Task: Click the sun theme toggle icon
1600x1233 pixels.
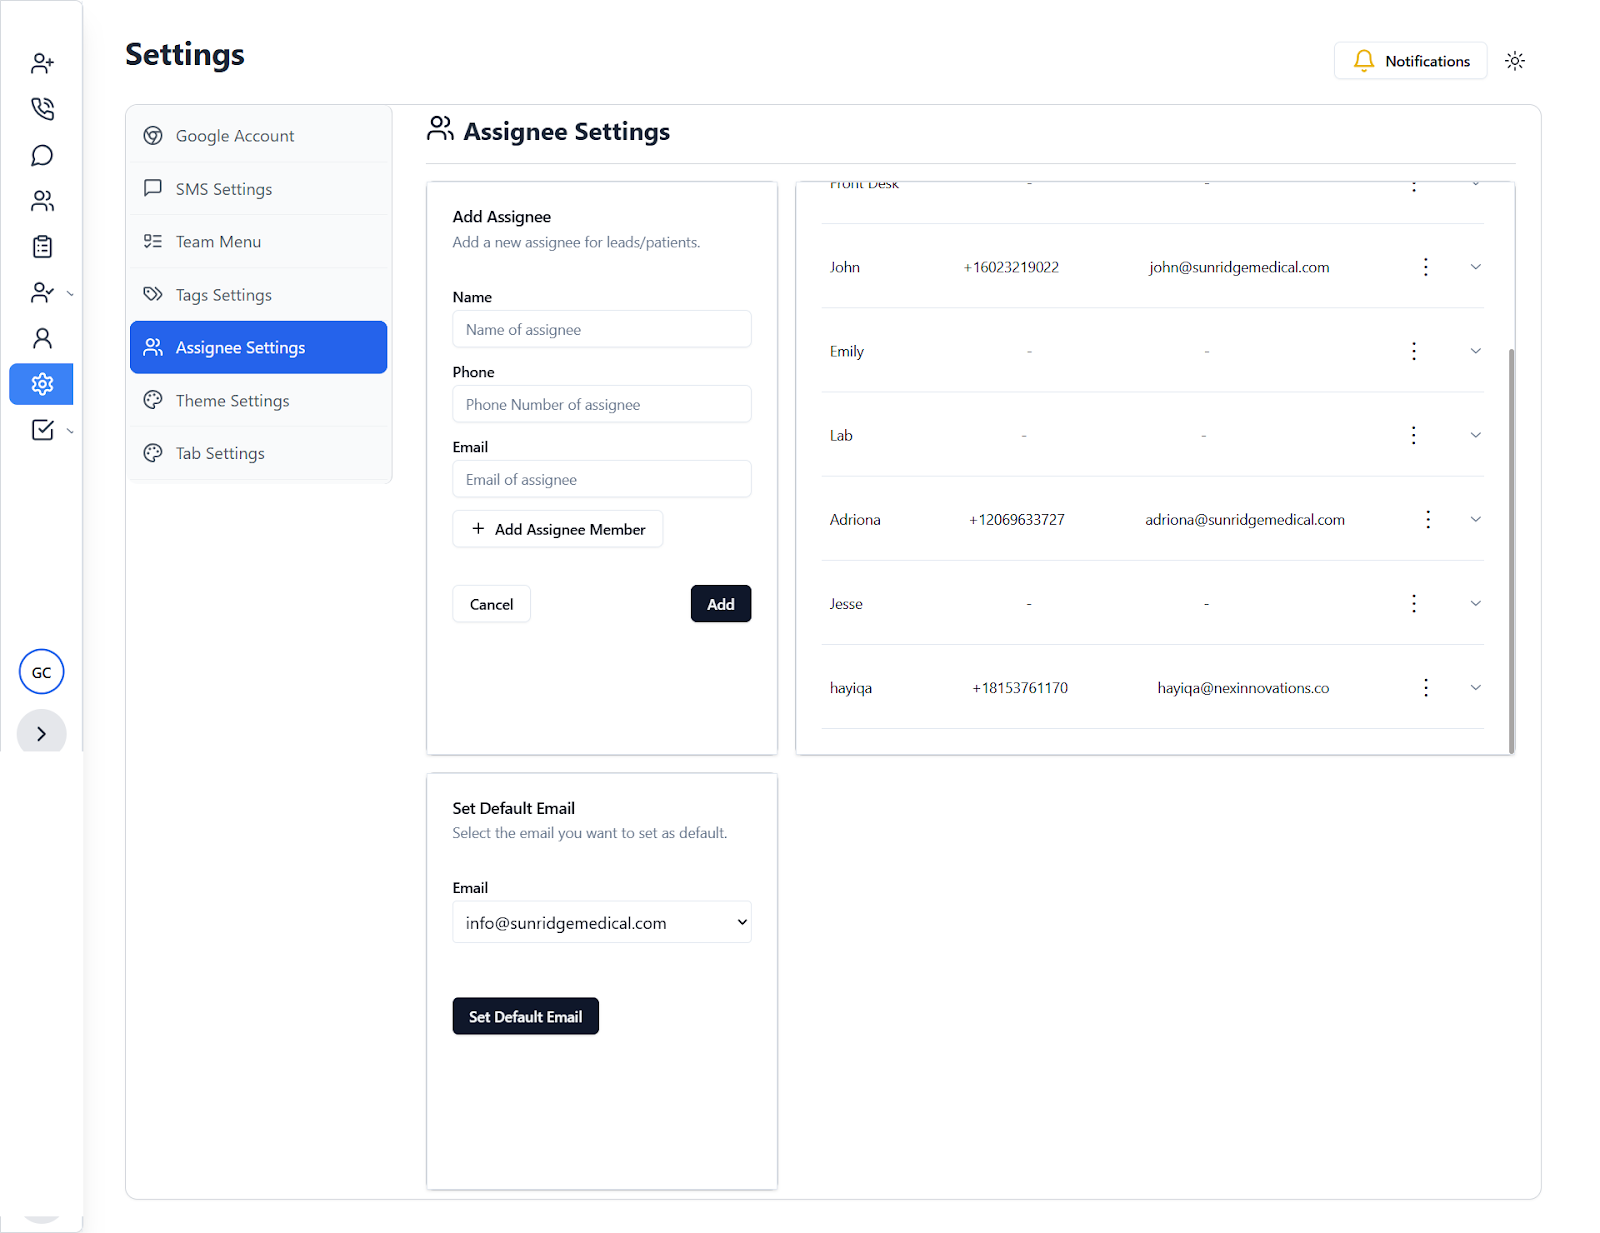Action: pyautogui.click(x=1515, y=61)
